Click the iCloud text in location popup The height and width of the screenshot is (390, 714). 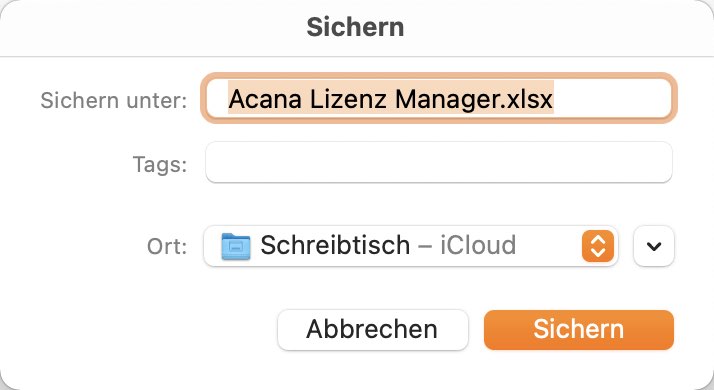478,245
